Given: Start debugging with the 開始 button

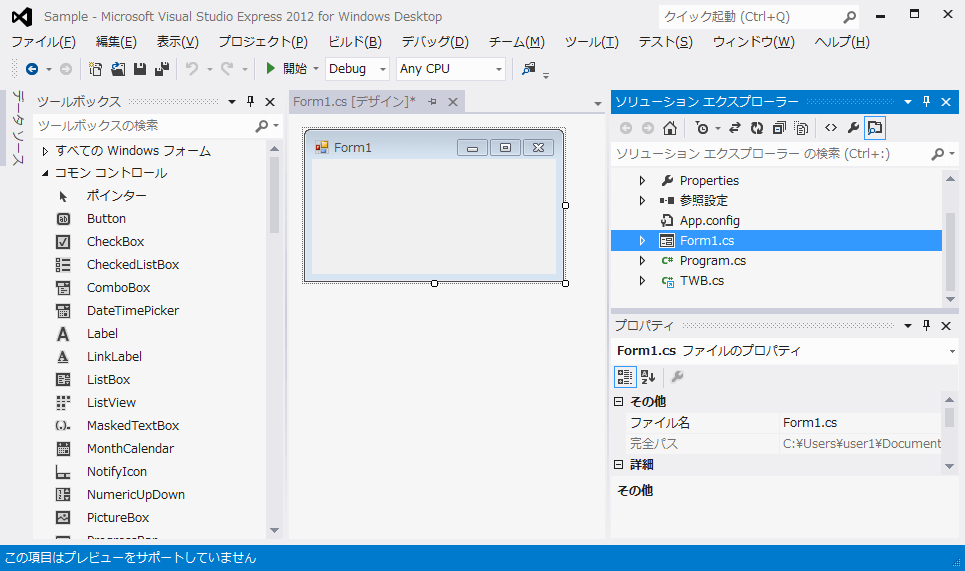Looking at the screenshot, I should pos(287,69).
